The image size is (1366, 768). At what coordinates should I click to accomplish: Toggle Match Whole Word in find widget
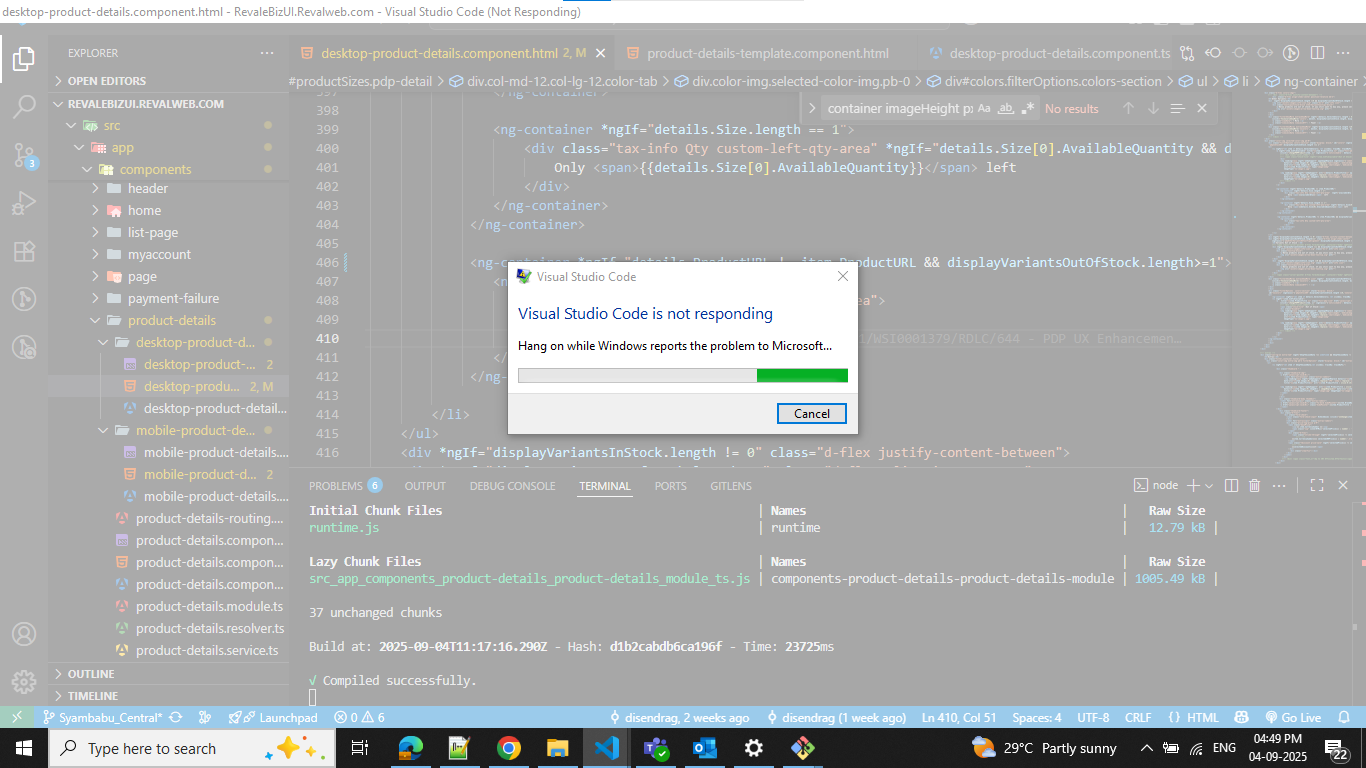1006,108
